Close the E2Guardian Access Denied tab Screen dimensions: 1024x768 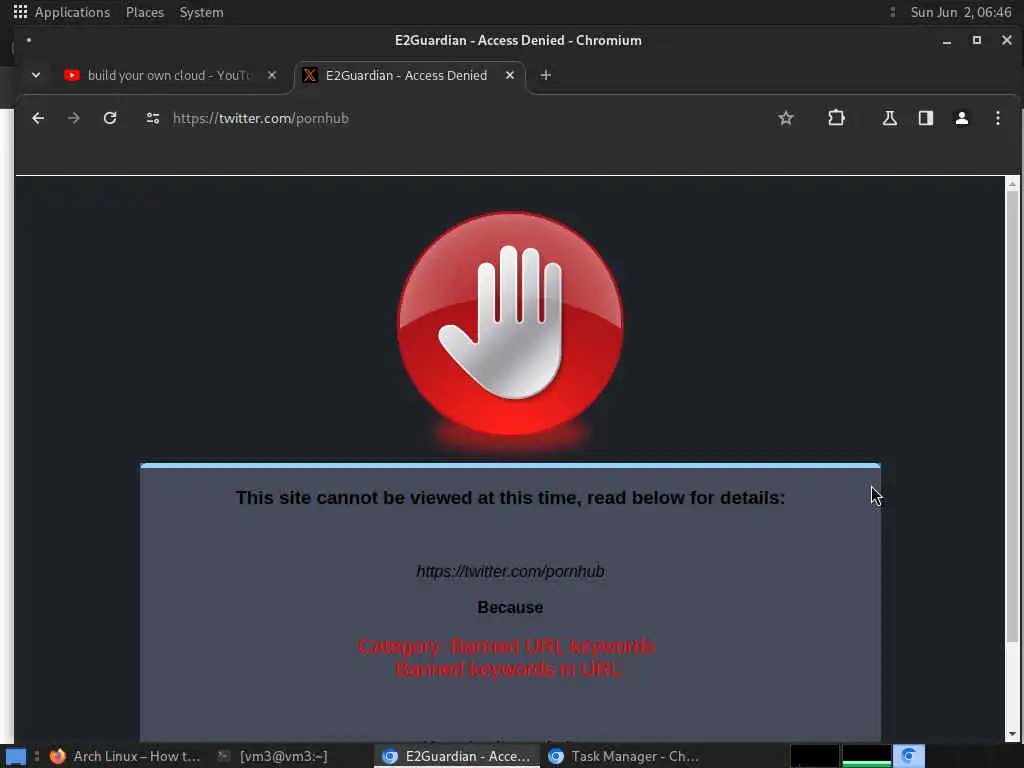point(510,75)
